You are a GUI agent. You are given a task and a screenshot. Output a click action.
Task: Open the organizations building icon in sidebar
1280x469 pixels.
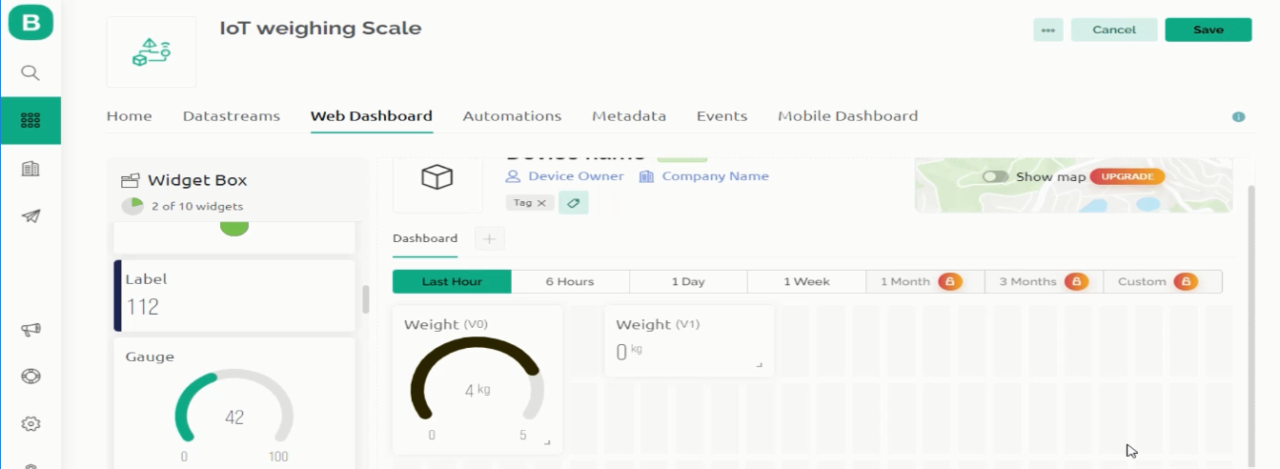point(30,169)
